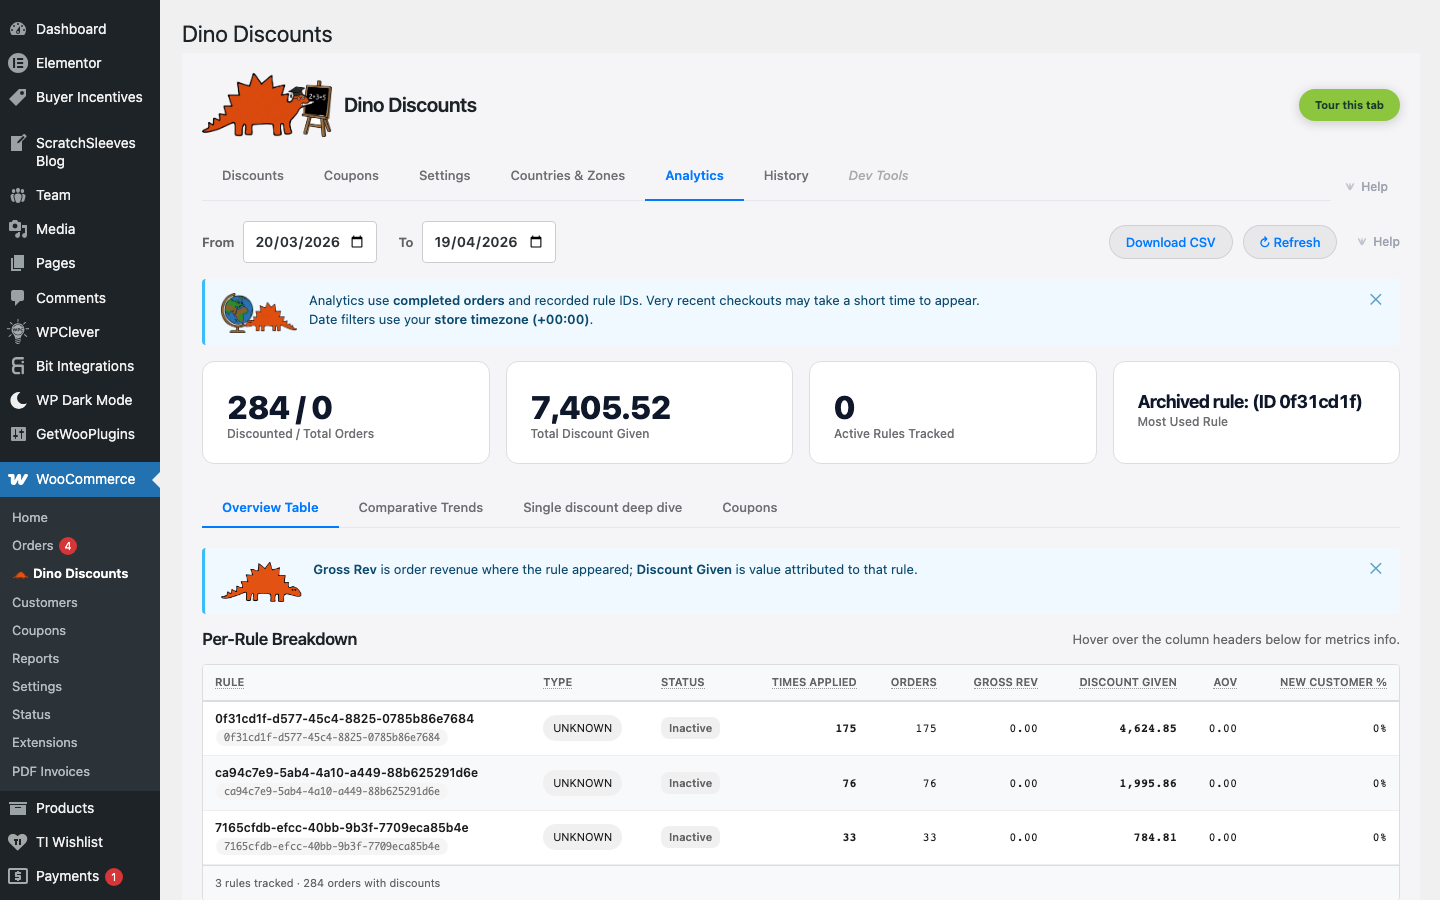1440x900 pixels.
Task: Open WooCommerce Orders submenu link
Action: coord(33,545)
